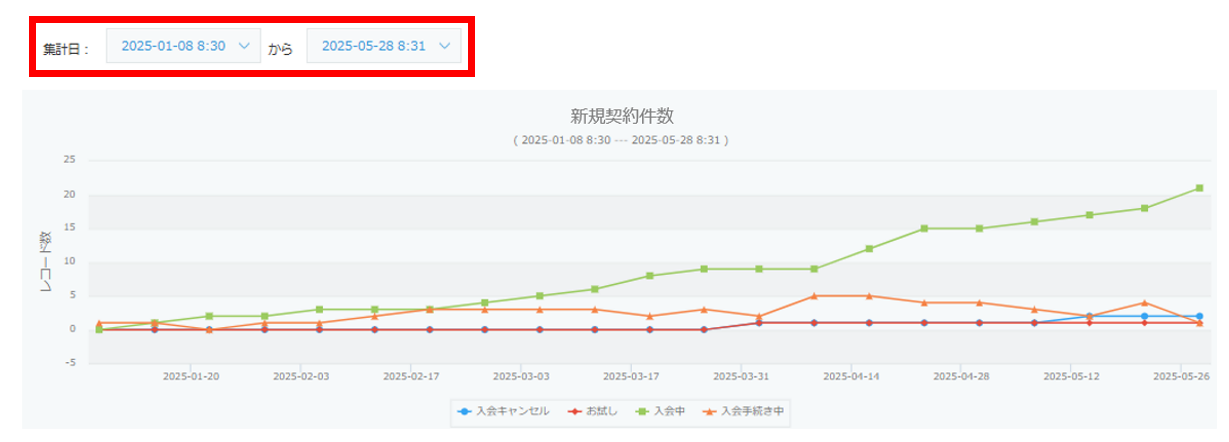Click y-axis value -5
This screenshot has height=442, width=1229.
70,363
